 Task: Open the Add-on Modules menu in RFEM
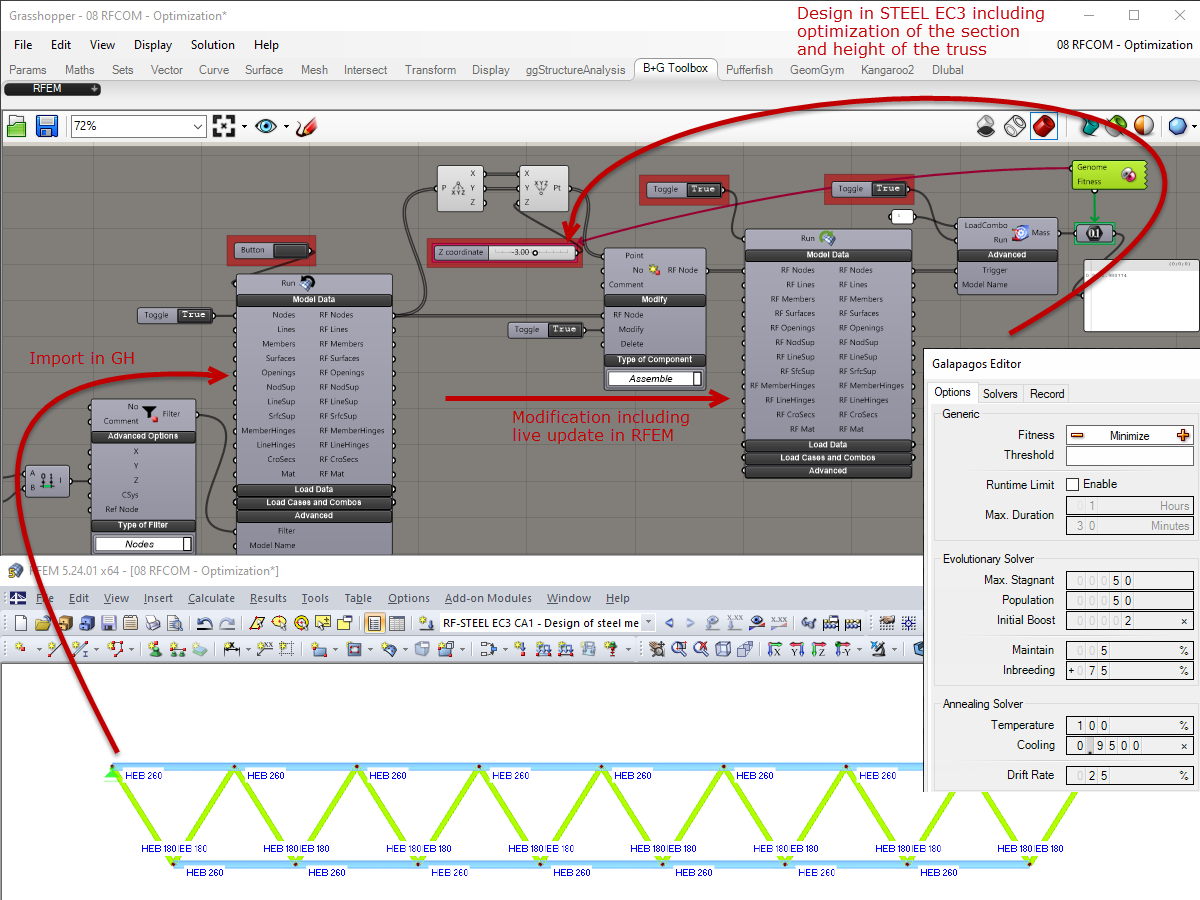click(488, 598)
